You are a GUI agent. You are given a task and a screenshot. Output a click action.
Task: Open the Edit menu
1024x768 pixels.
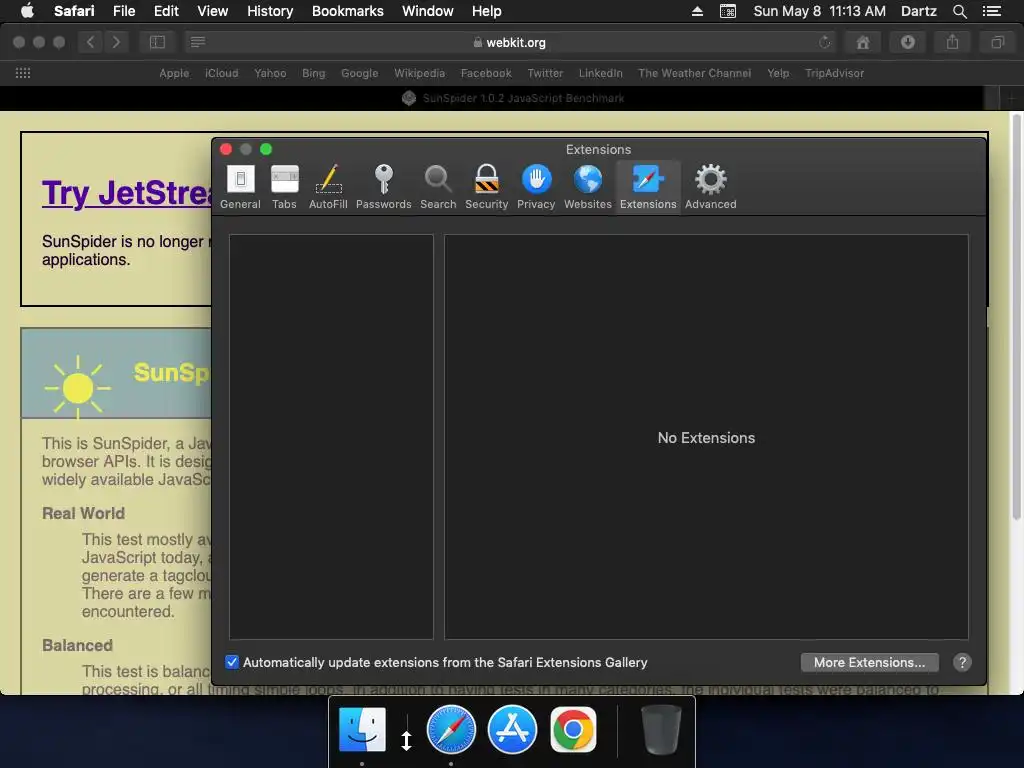(166, 11)
